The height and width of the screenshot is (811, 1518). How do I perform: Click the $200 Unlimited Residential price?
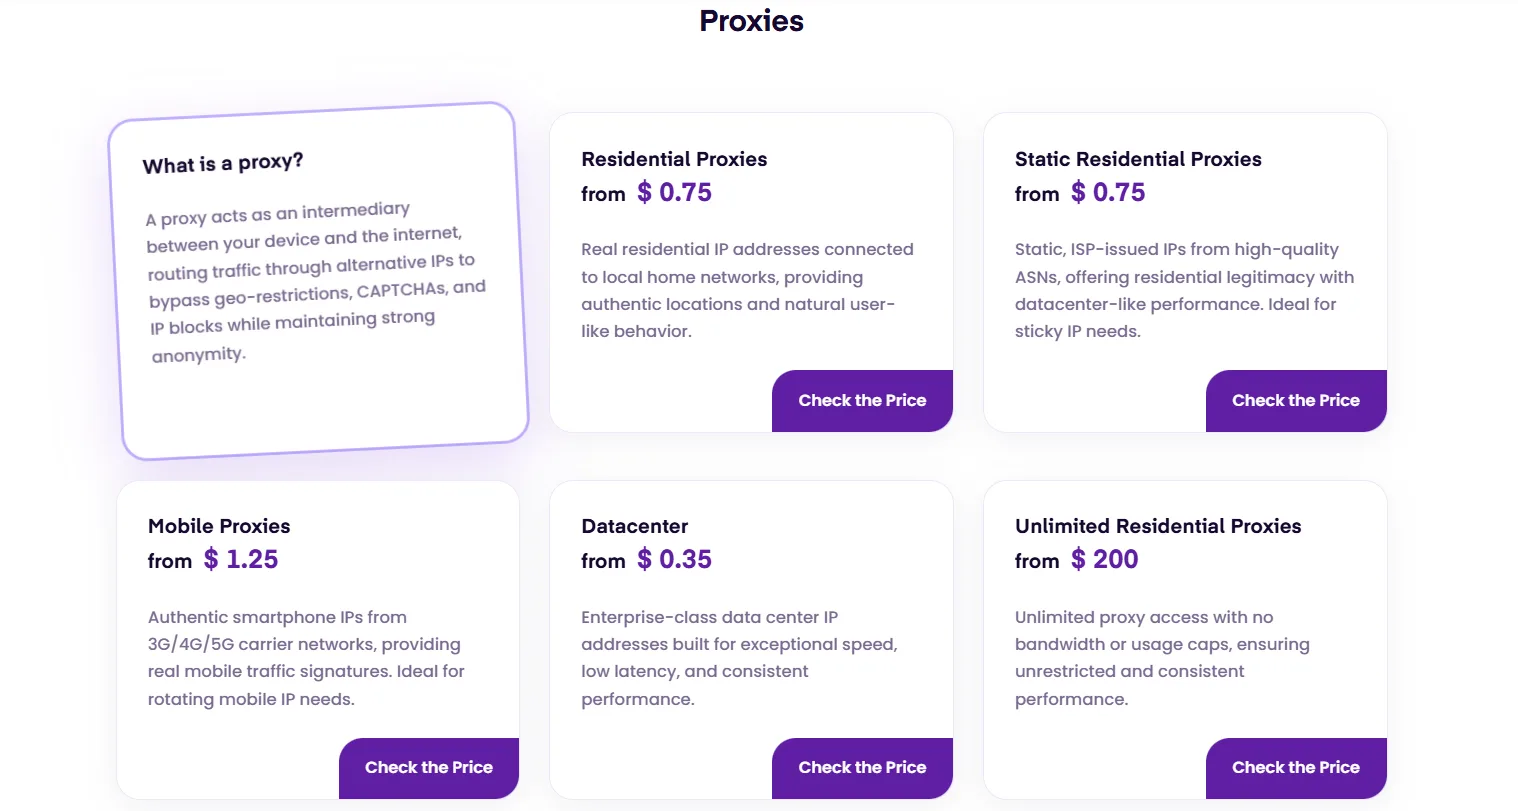click(1104, 559)
